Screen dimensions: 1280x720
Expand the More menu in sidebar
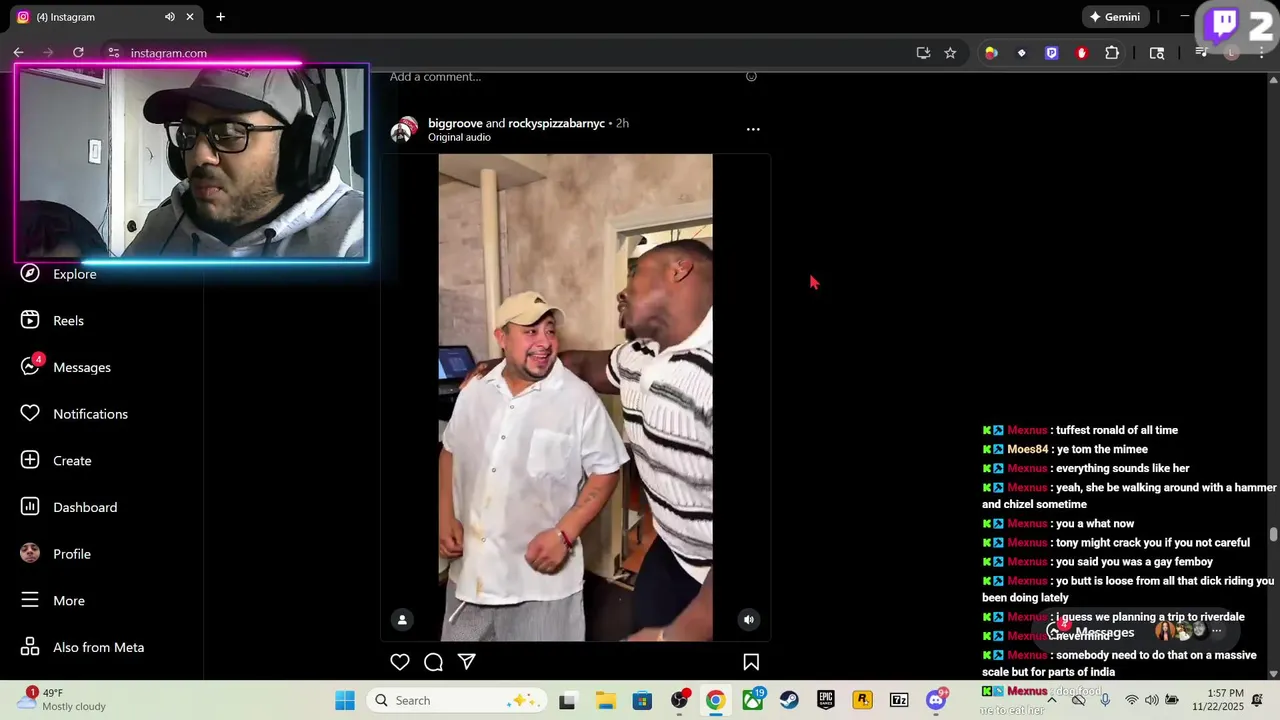coord(53,601)
